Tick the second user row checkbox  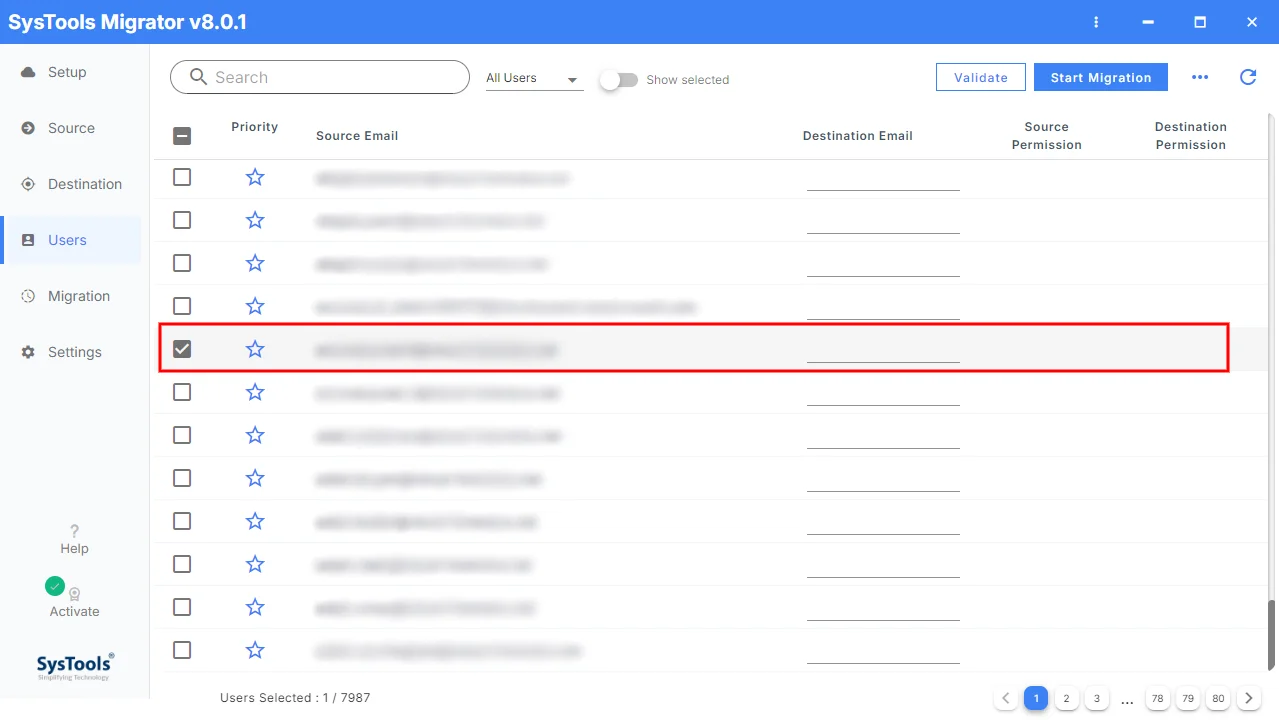click(182, 220)
